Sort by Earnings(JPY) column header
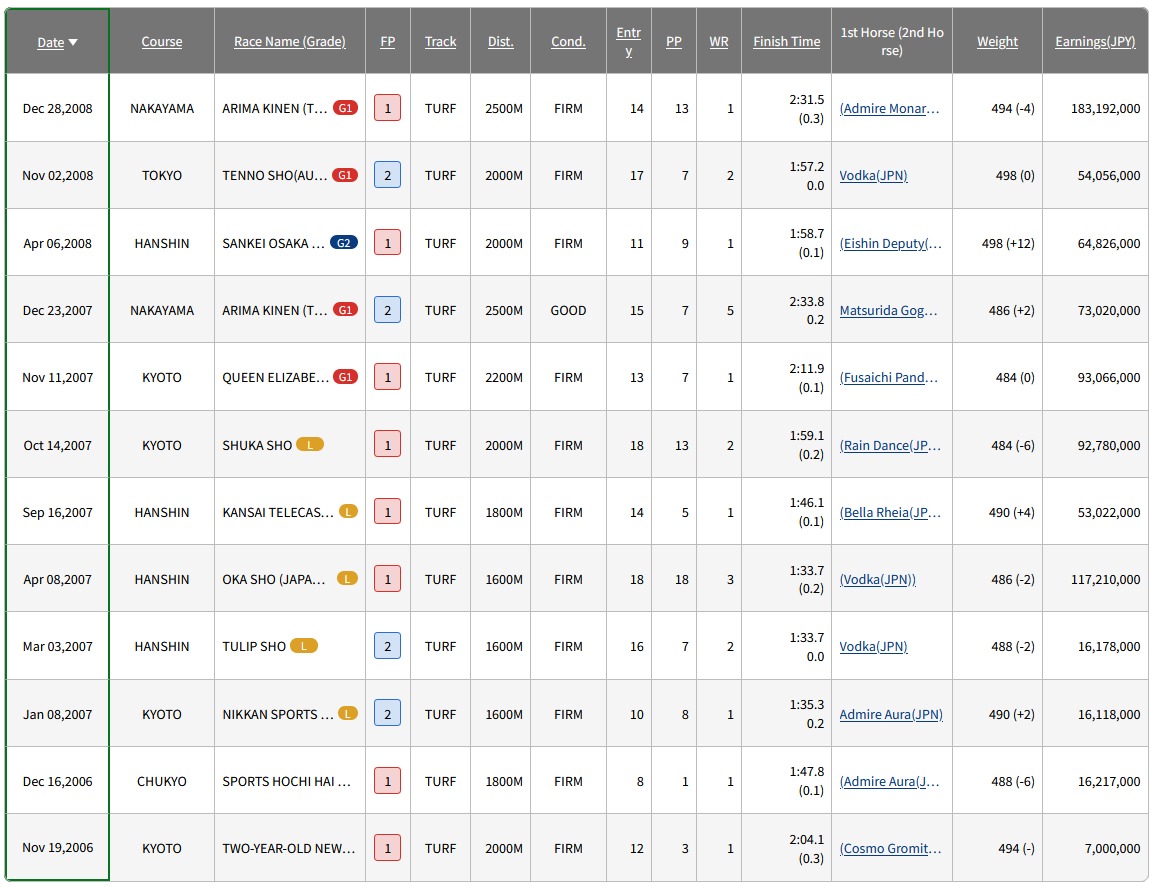 coord(1095,42)
